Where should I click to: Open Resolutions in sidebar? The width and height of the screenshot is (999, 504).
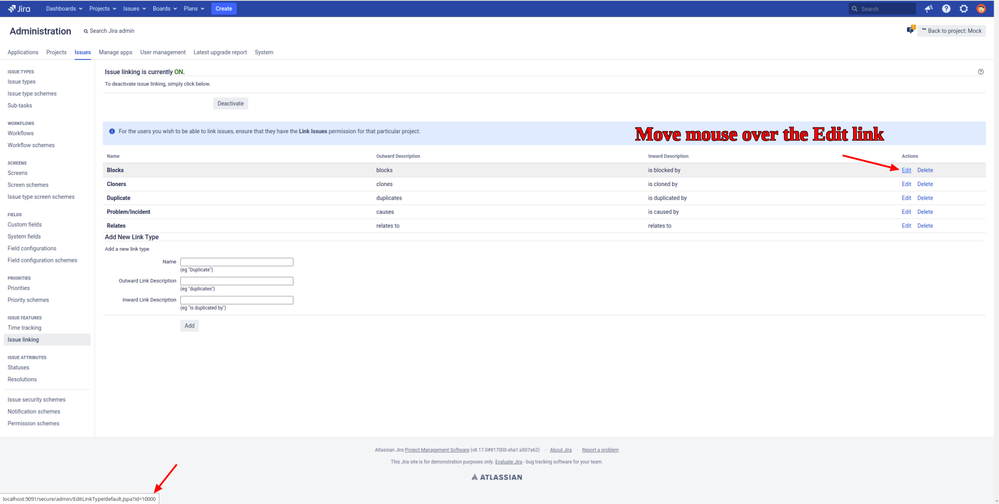tap(22, 379)
